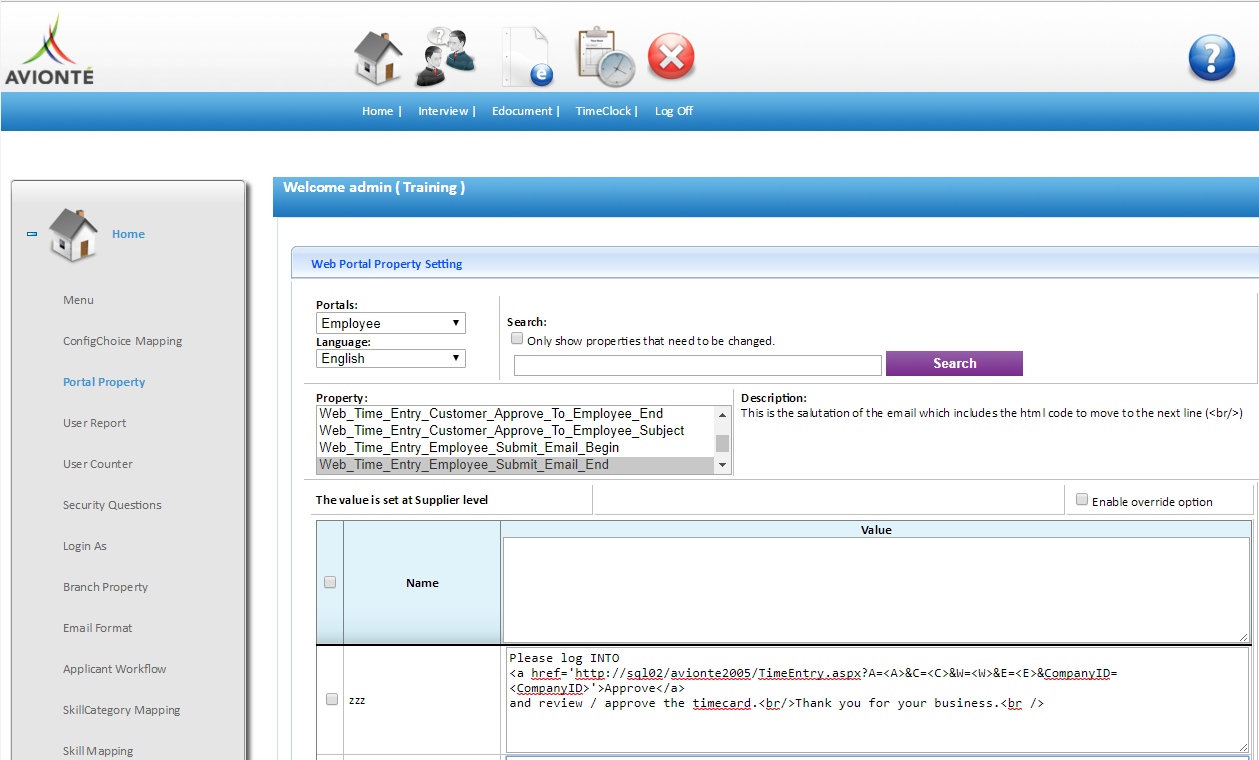1259x760 pixels.
Task: Open the Interview people icon
Action: tap(446, 57)
